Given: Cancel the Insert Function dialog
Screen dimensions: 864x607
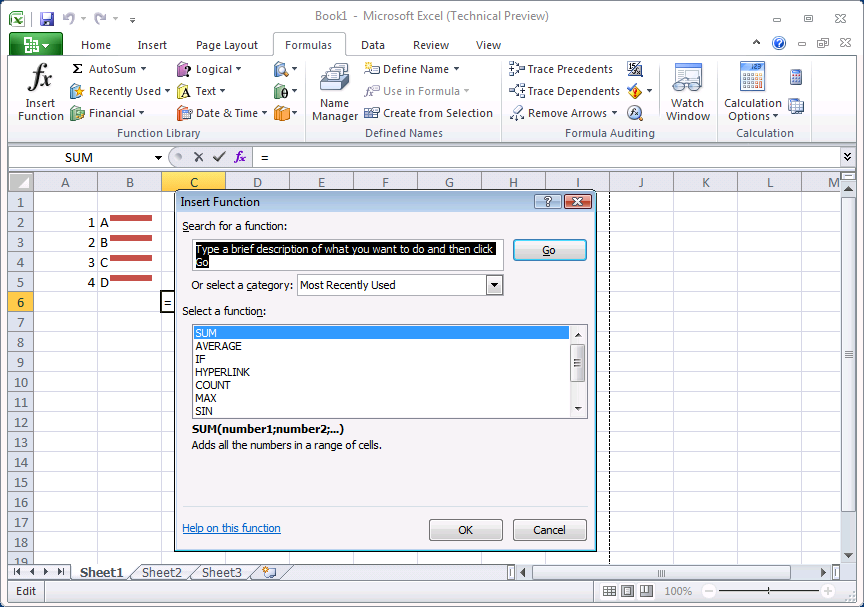Looking at the screenshot, I should pos(549,530).
